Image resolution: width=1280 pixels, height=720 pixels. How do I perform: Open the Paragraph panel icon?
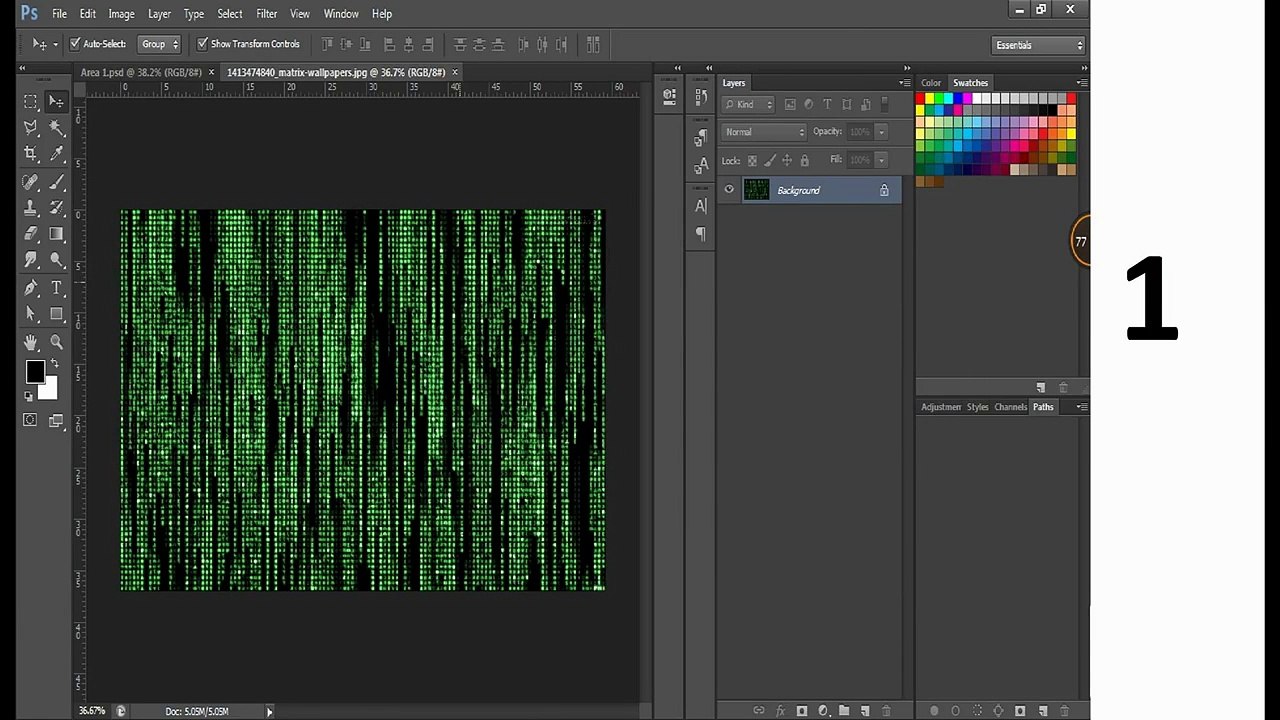(701, 234)
